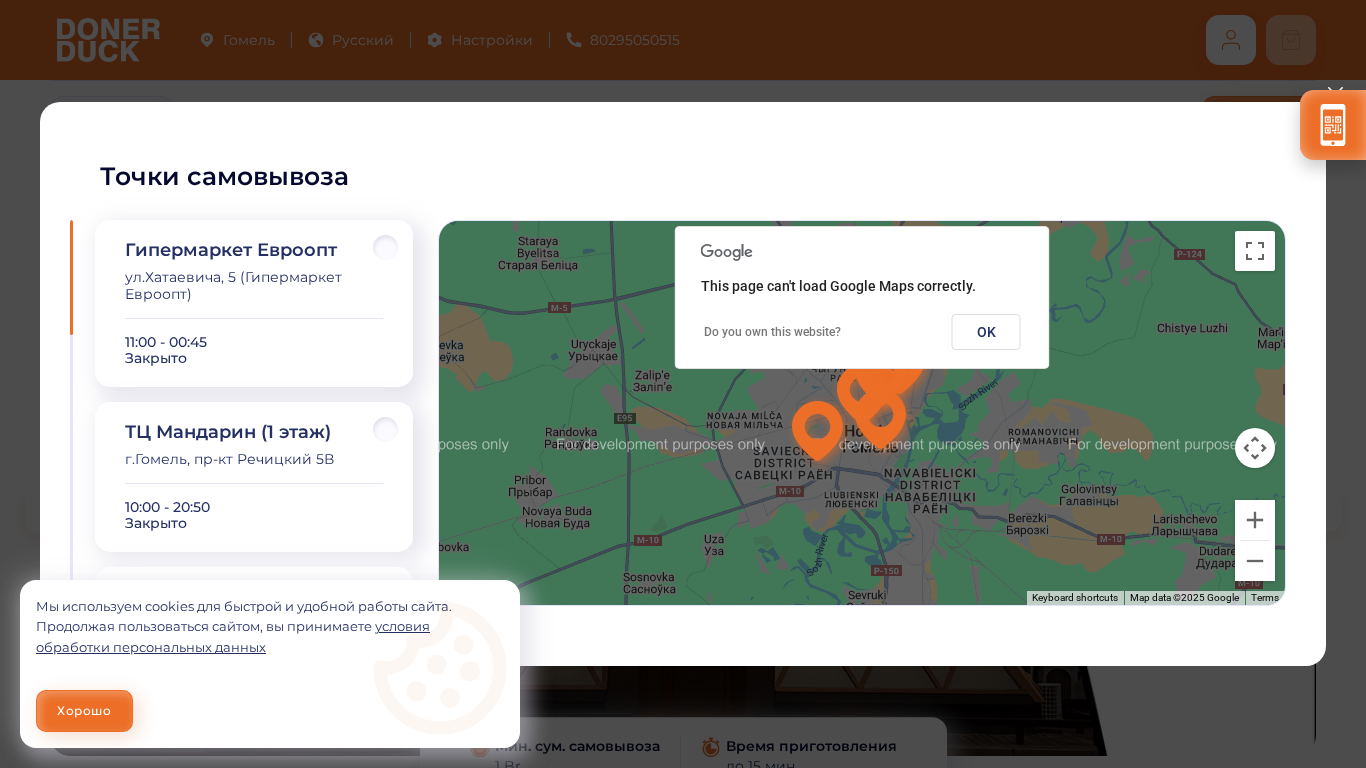The image size is (1366, 768).
Task: Select the ТЦ Мандарин radio button
Action: (385, 430)
